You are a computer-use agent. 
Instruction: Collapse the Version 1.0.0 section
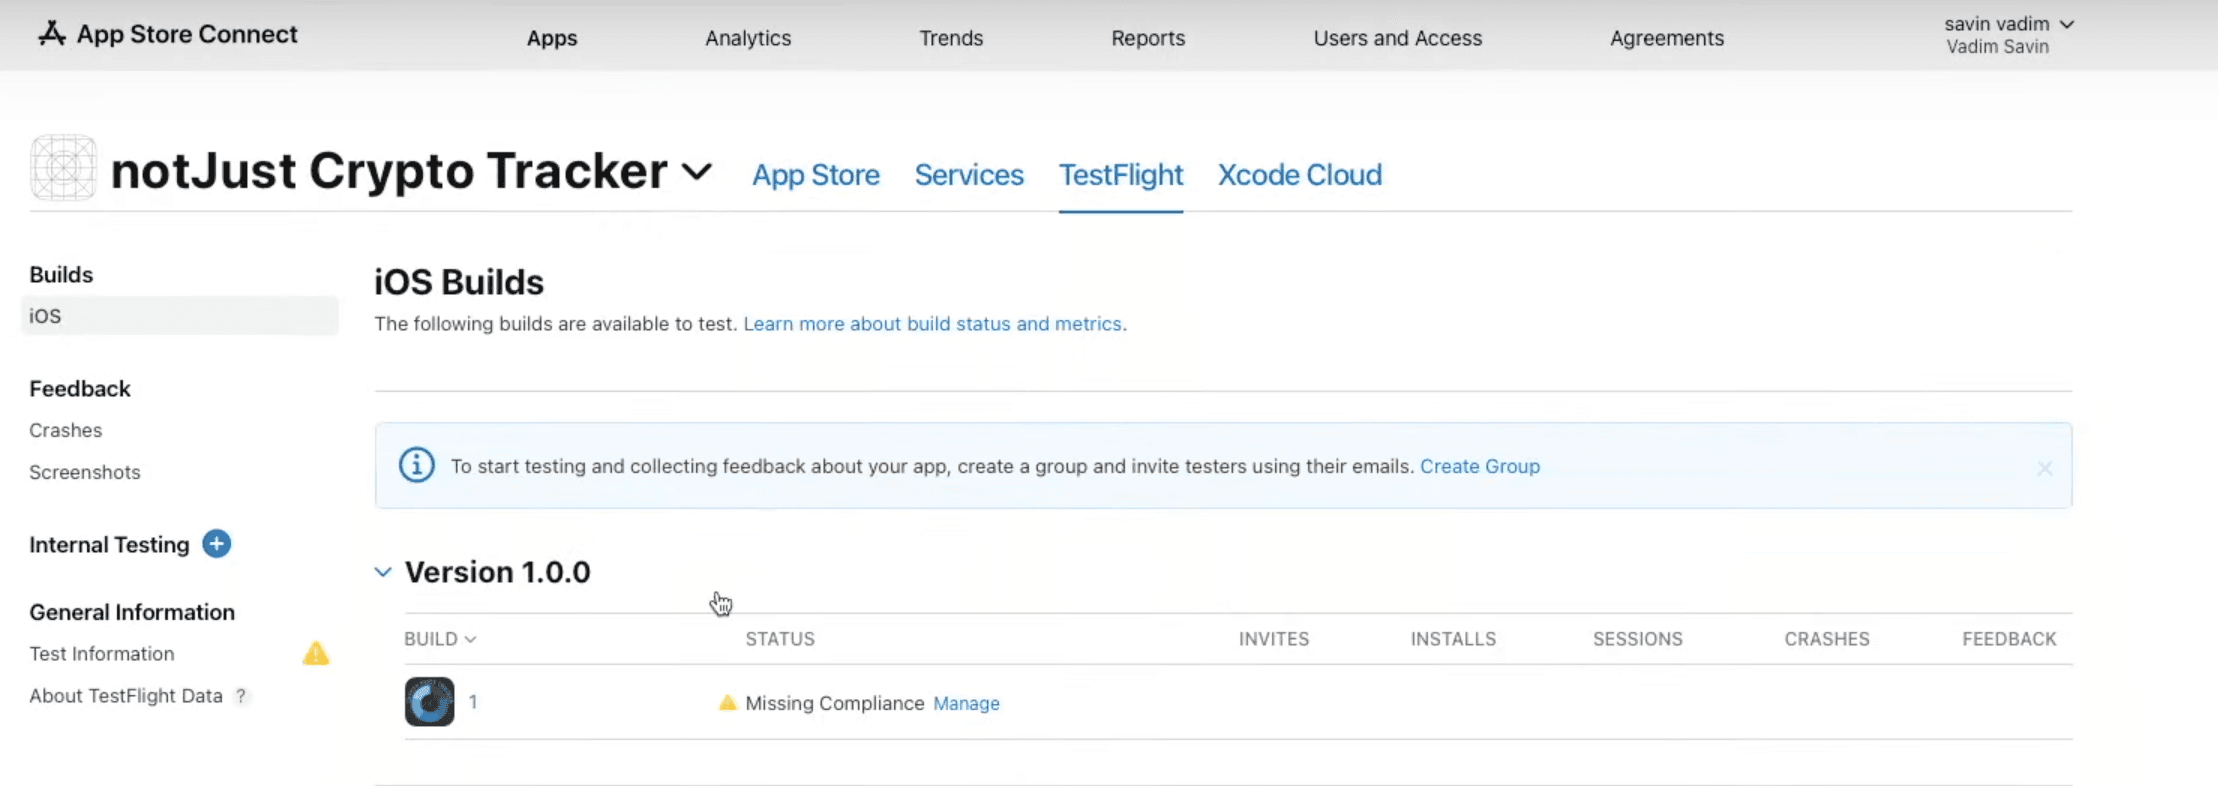pyautogui.click(x=383, y=572)
